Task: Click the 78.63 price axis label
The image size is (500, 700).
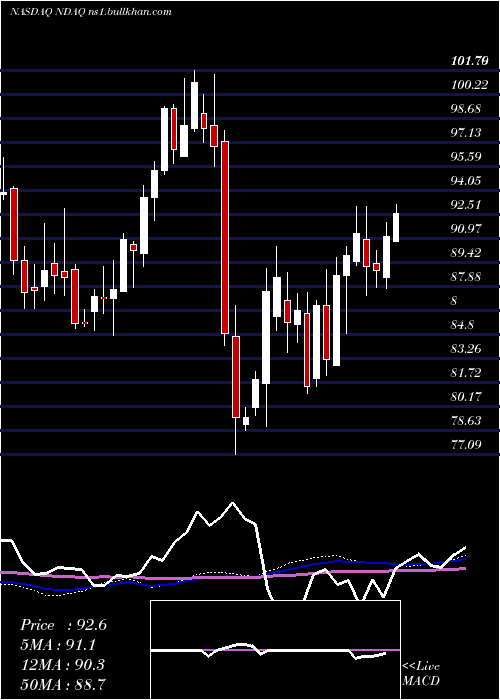Action: (466, 421)
